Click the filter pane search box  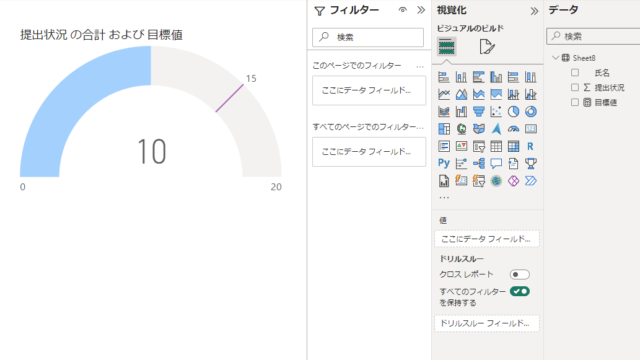[368, 37]
